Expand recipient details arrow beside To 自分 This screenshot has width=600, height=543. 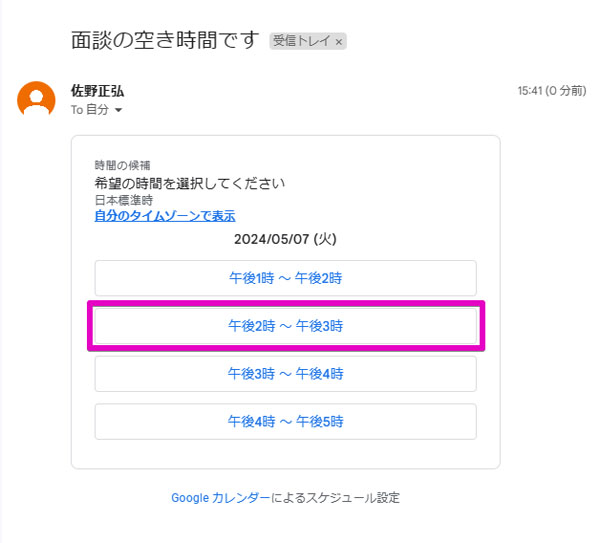tap(119, 110)
